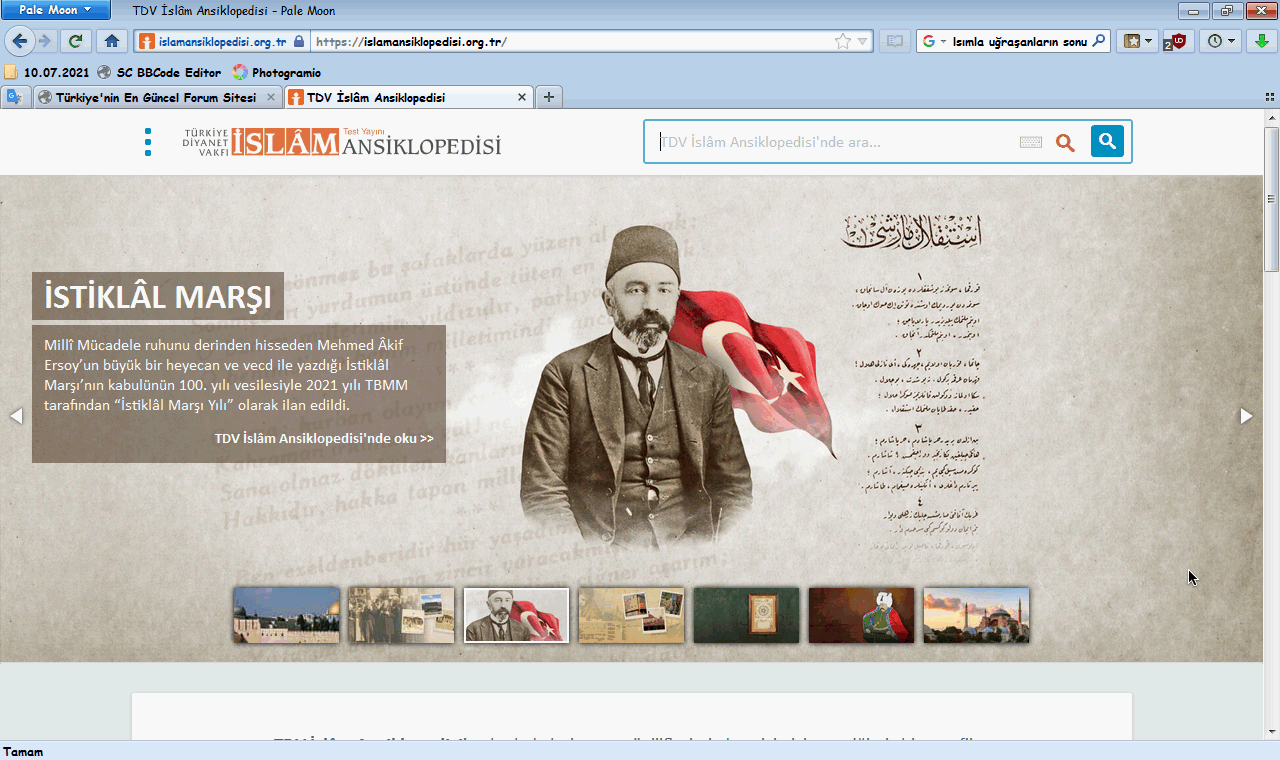Viewport: 1280px width, 760px height.
Task: Go to the next slide arrow
Action: tap(1246, 416)
